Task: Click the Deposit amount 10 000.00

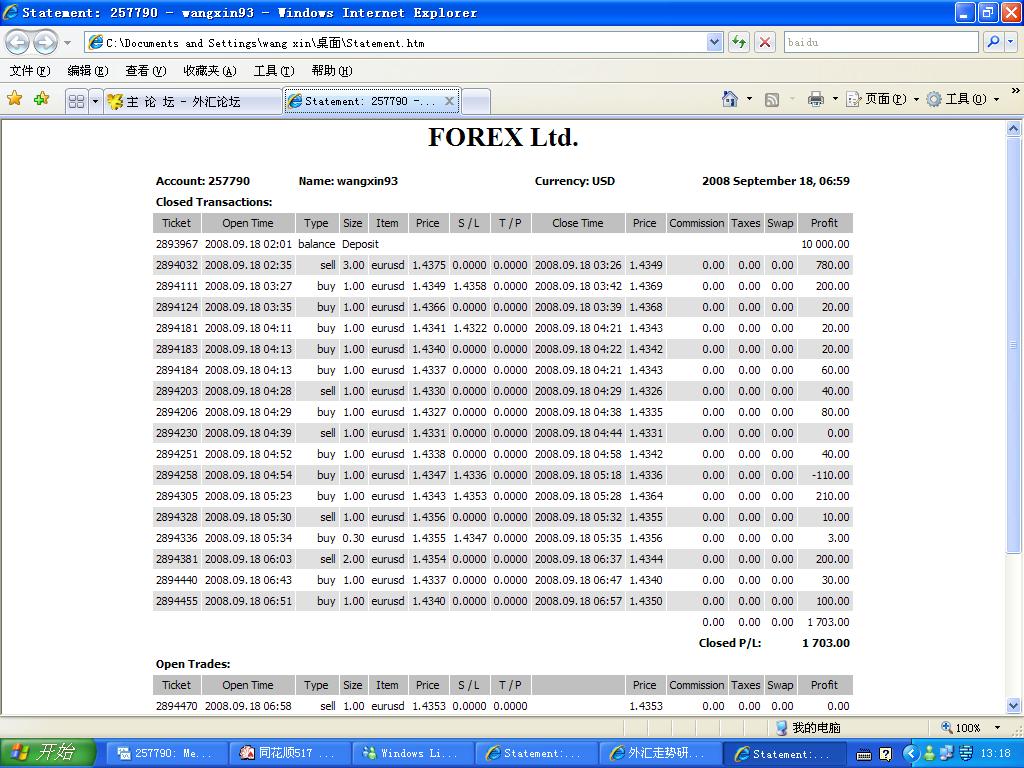Action: [x=825, y=244]
